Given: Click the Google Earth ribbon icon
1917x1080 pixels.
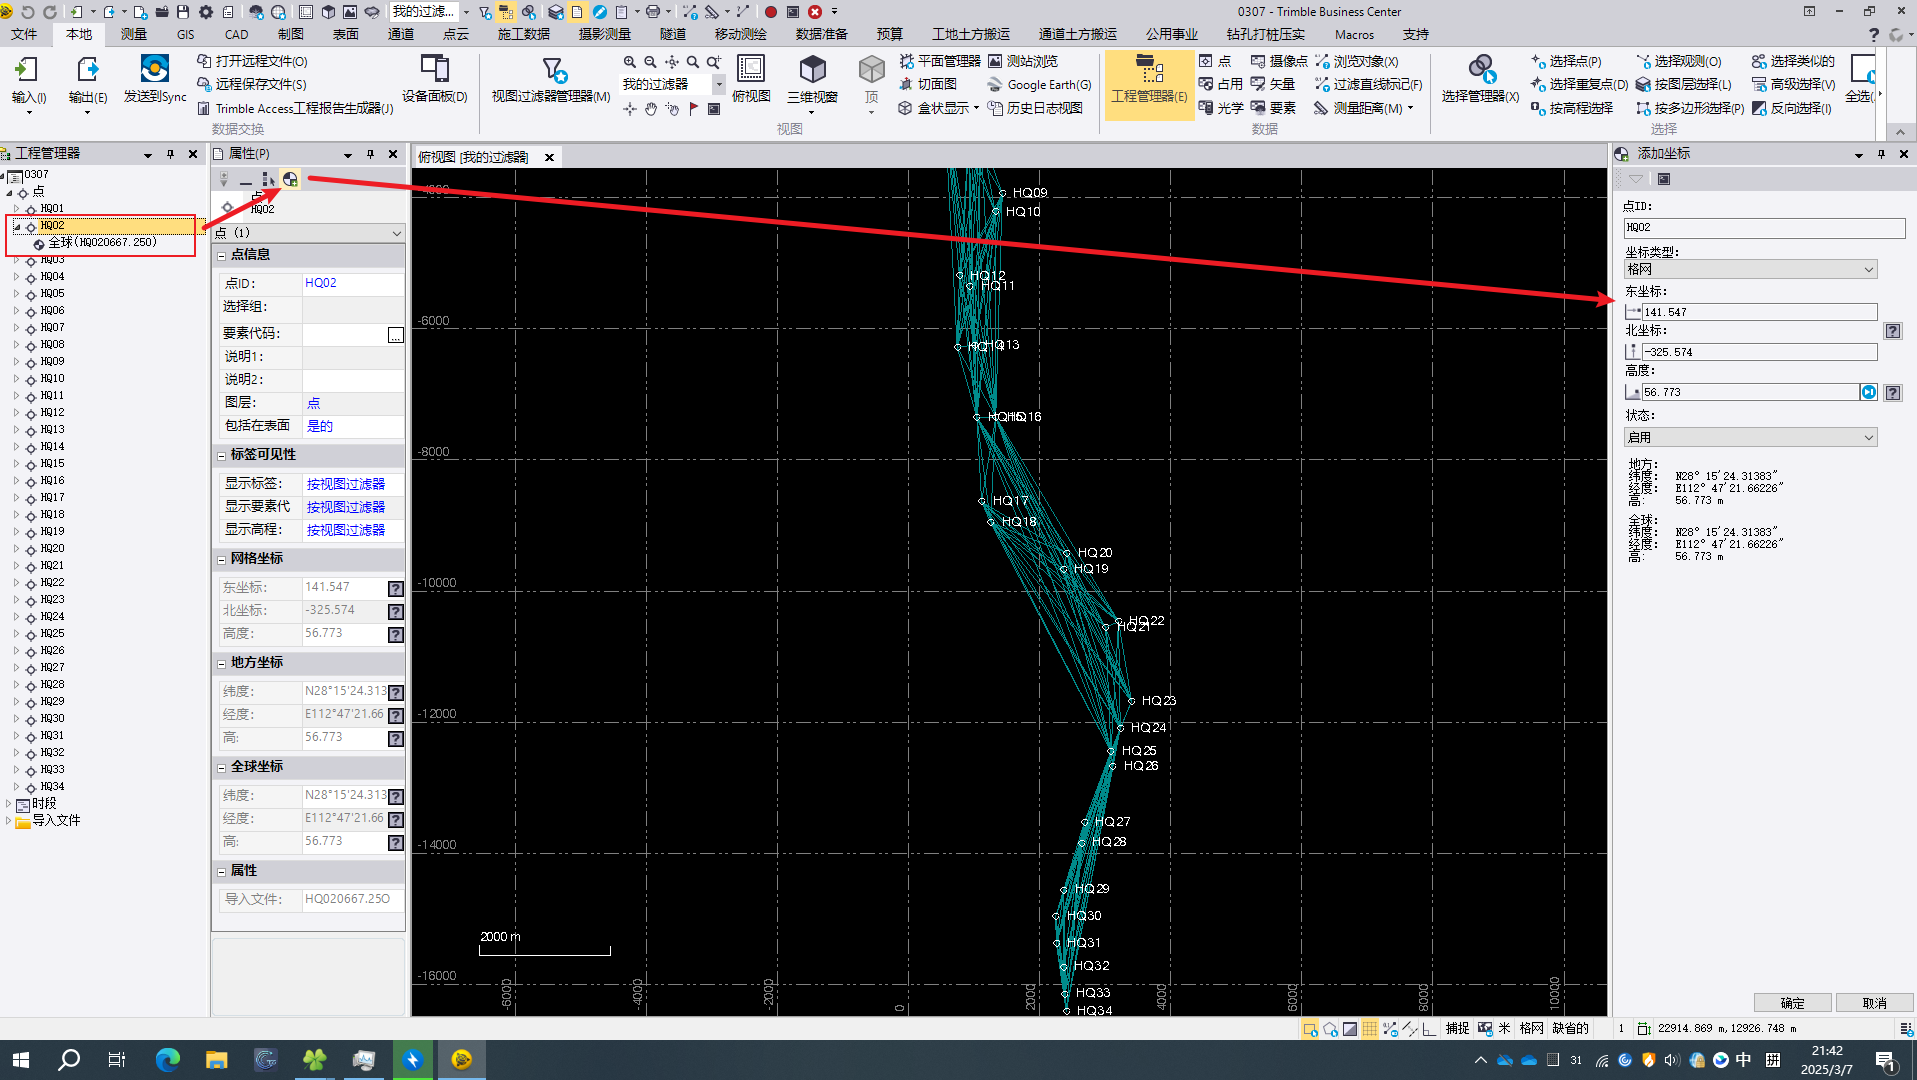Looking at the screenshot, I should click(1039, 85).
